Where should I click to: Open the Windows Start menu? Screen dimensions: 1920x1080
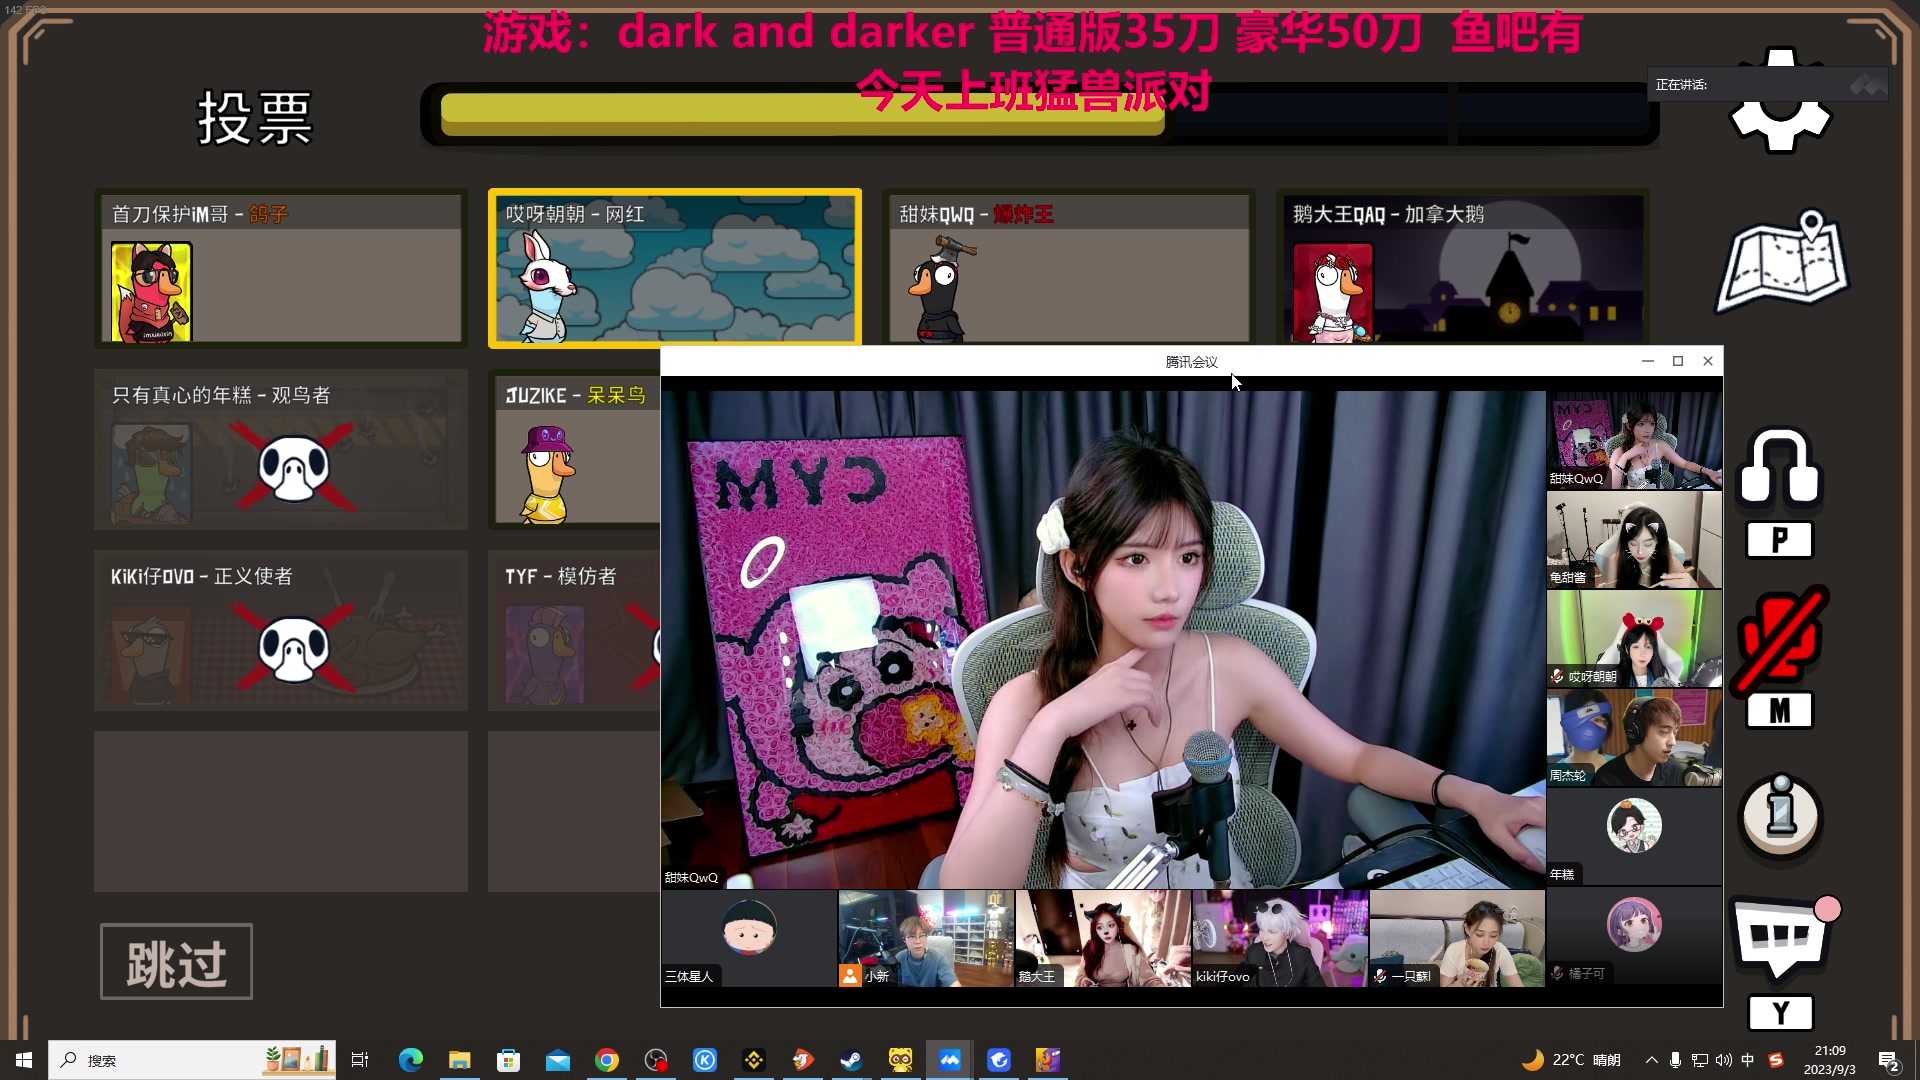24,1060
